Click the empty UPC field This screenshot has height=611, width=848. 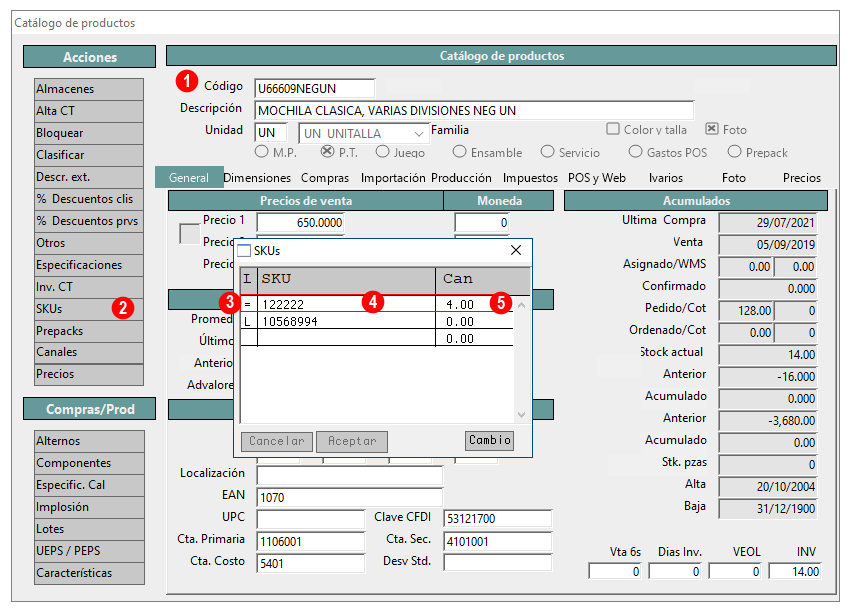pyautogui.click(x=310, y=519)
